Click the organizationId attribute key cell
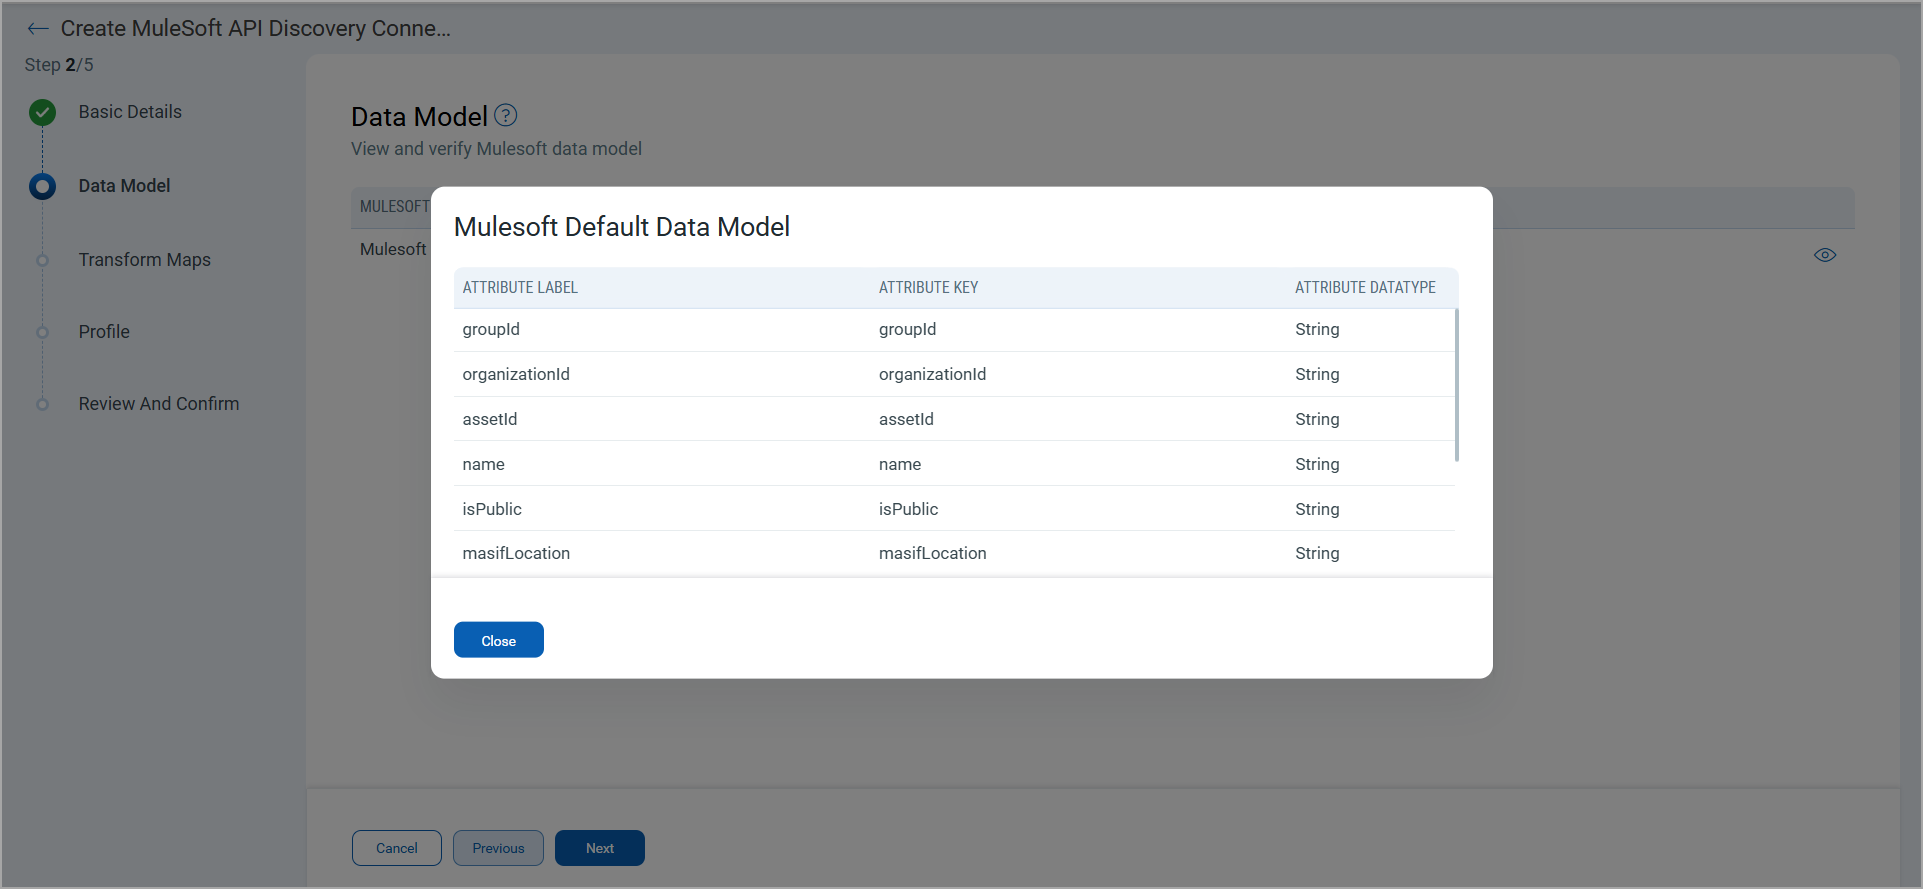The image size is (1923, 889). tap(932, 374)
